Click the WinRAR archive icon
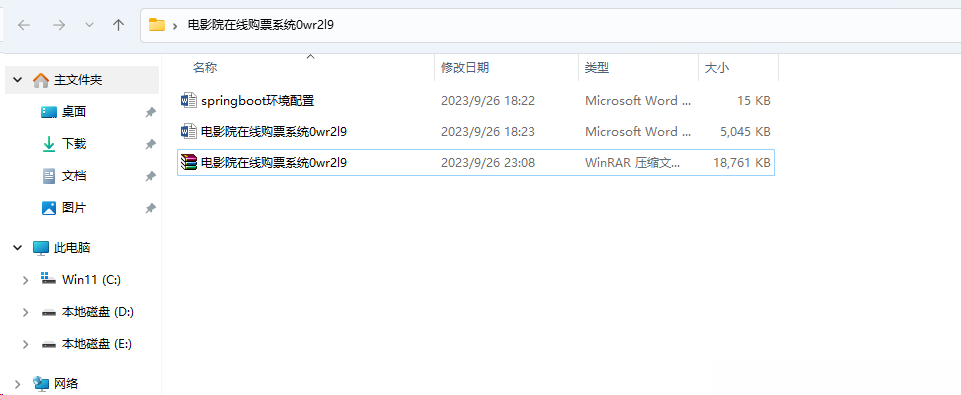The image size is (961, 395). 189,162
